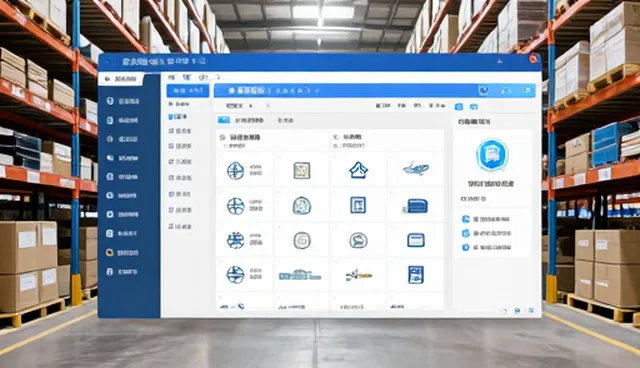Click the circular icon in the blue header bar
This screenshot has width=640, height=368.
click(x=484, y=90)
